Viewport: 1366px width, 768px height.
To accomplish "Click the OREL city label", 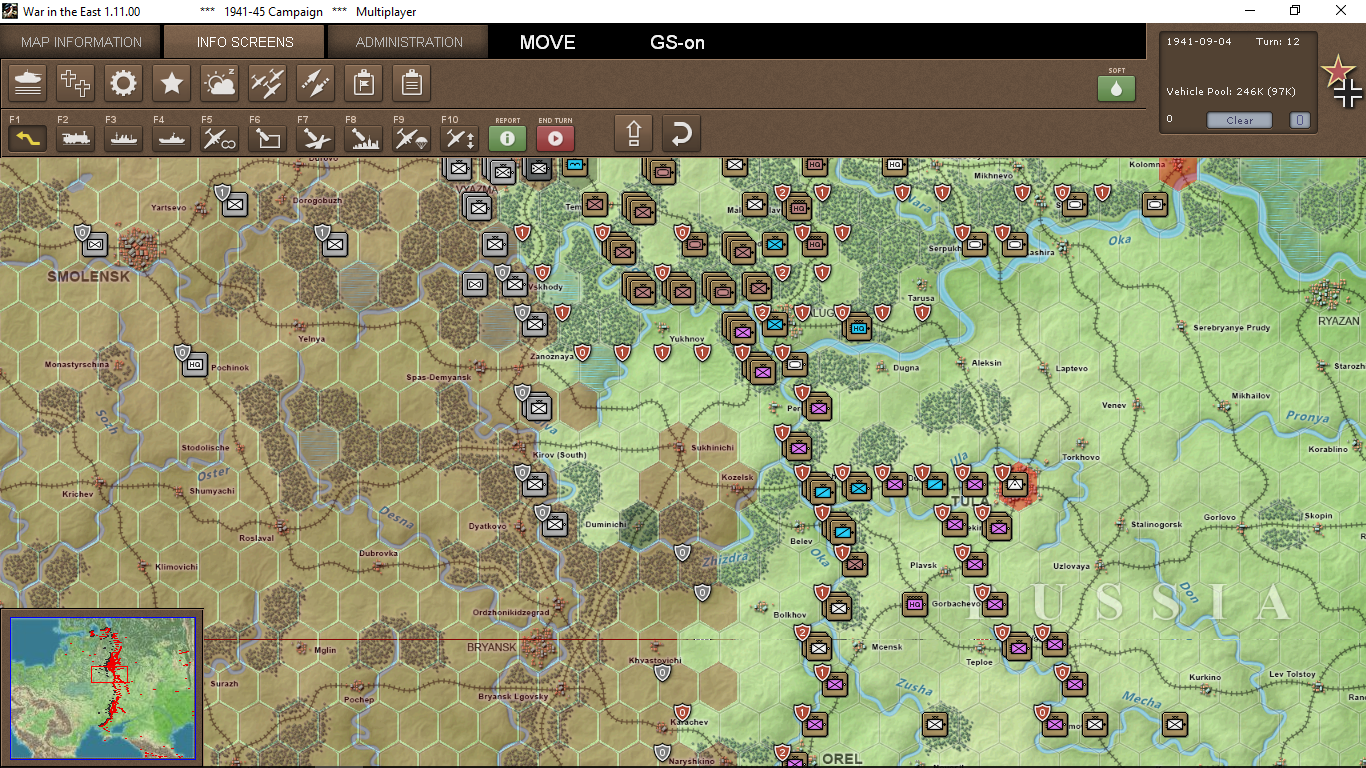I will 842,759.
